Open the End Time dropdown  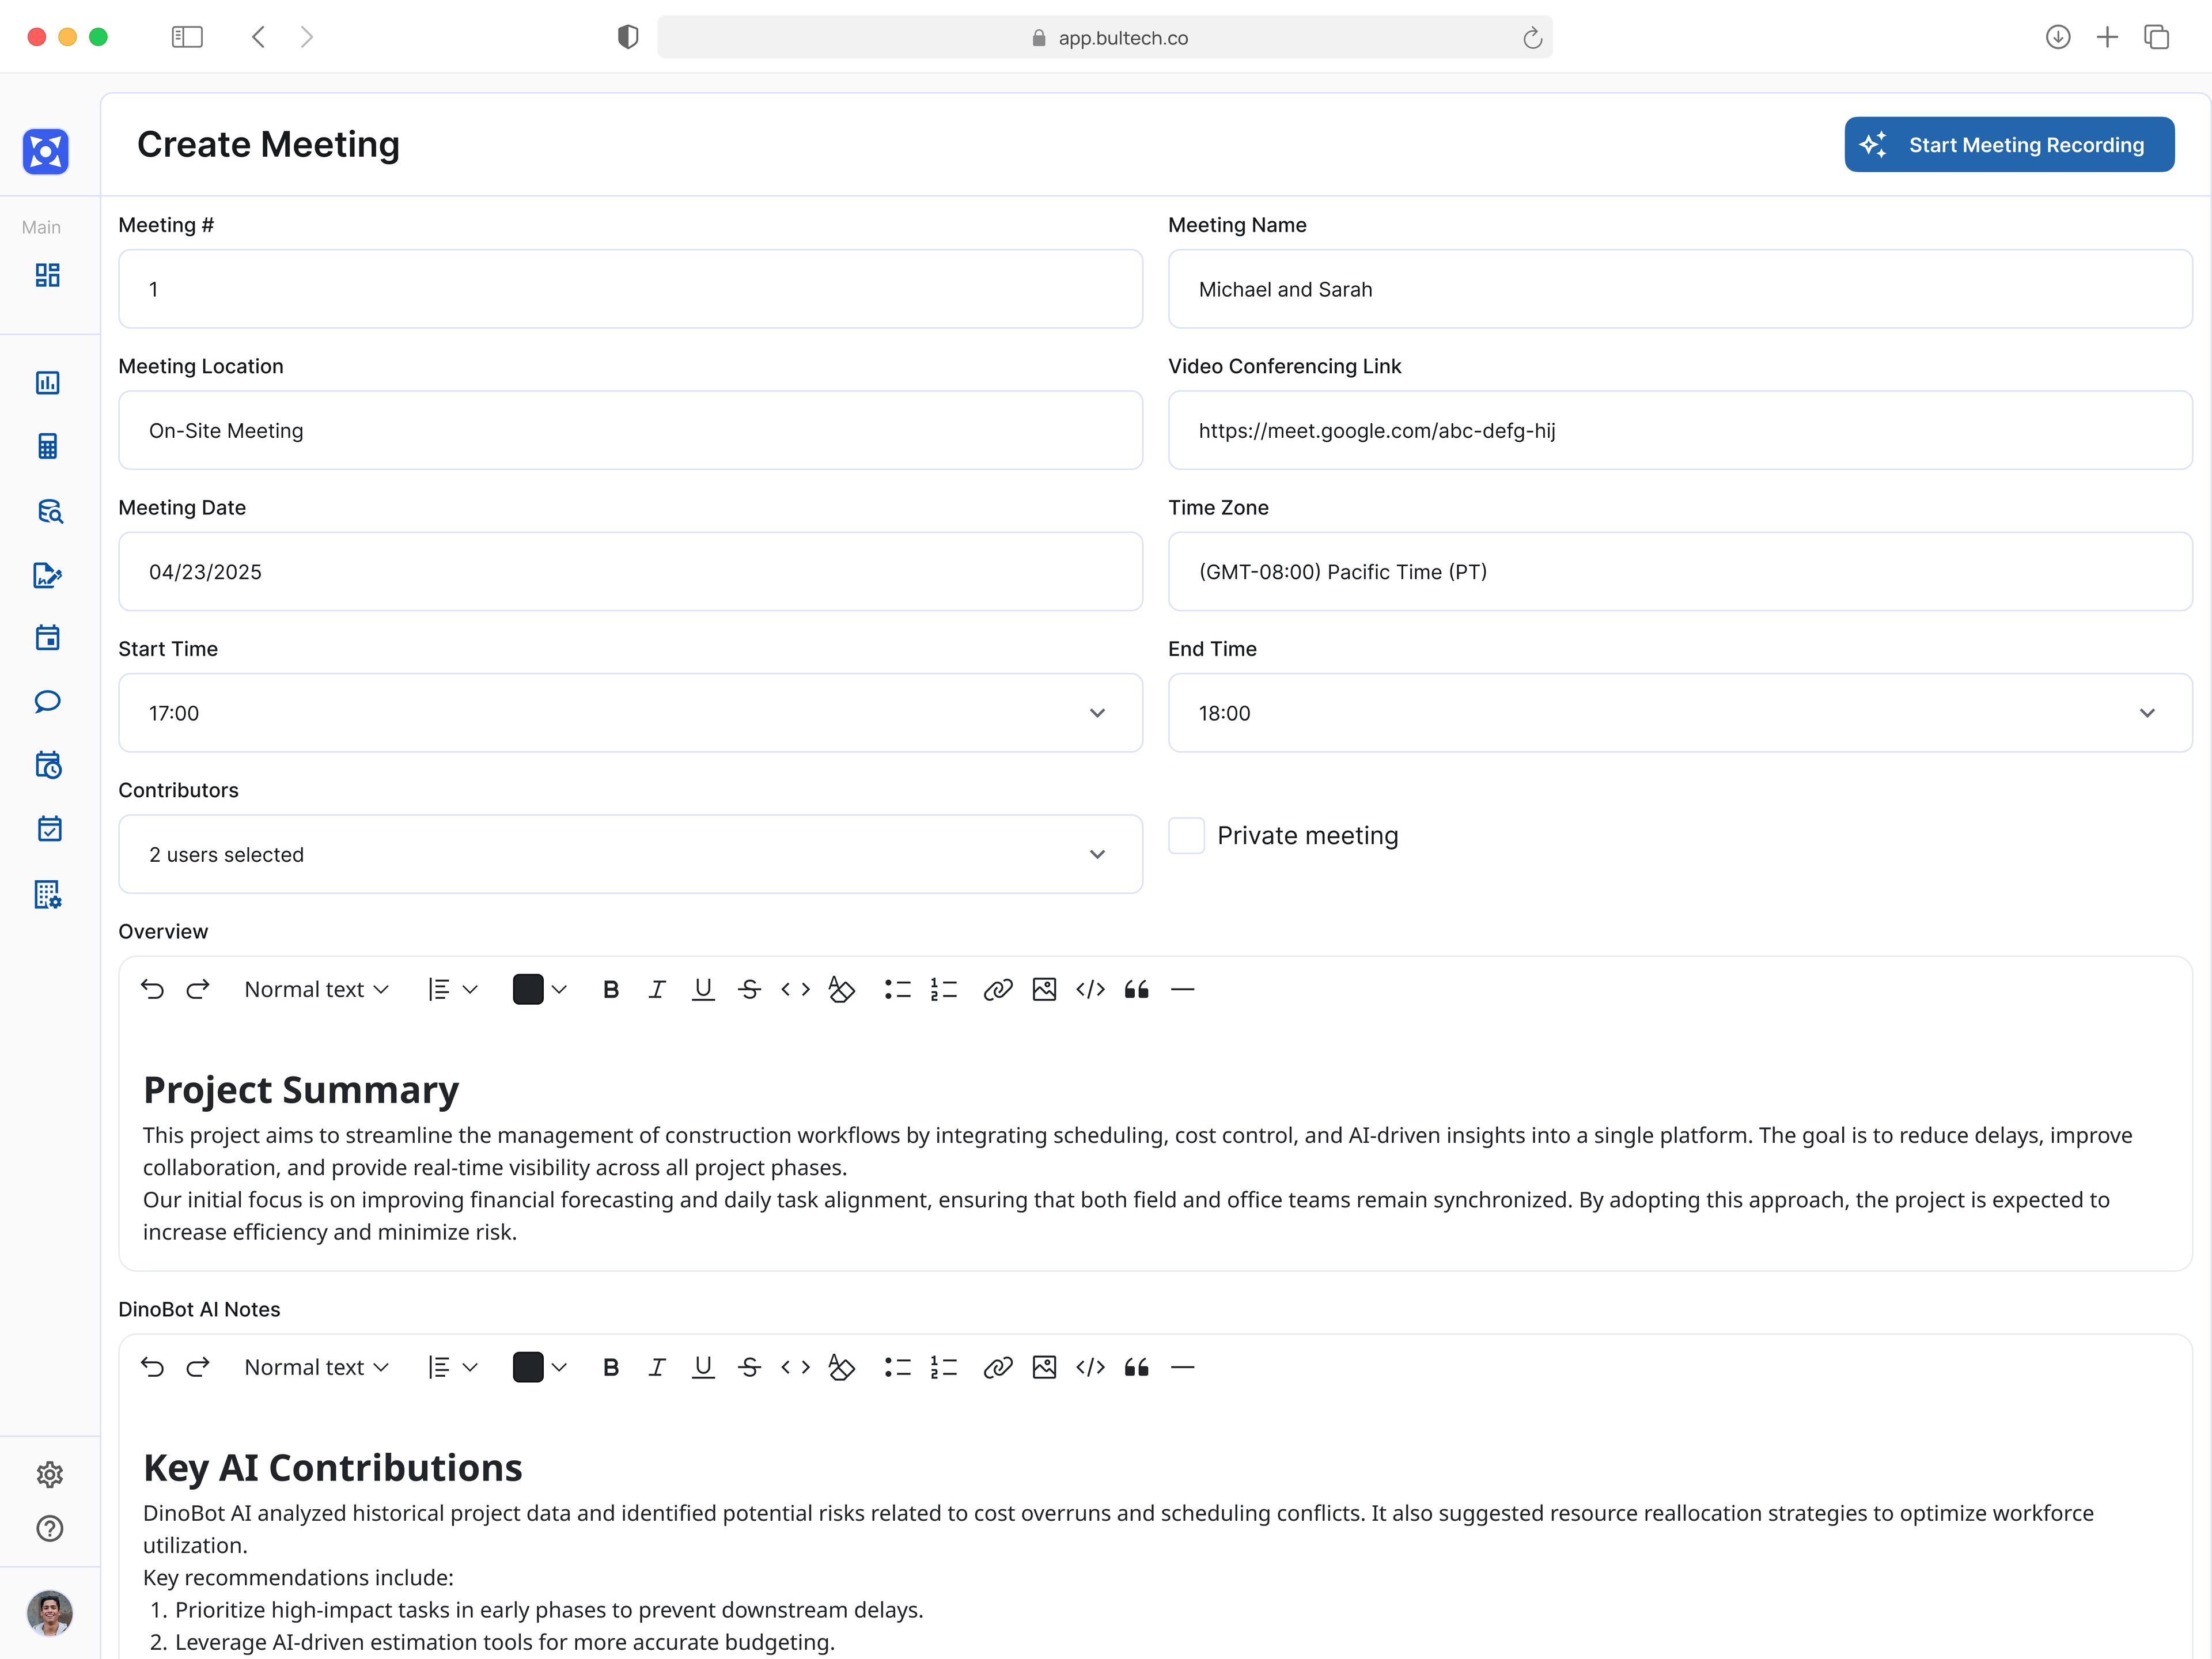(x=1679, y=713)
